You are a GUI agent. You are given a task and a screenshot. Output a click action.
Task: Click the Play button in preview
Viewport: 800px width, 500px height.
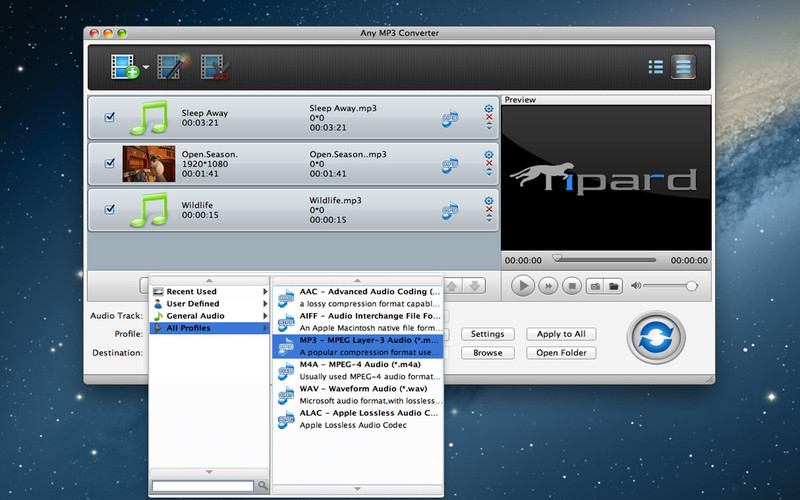tap(523, 286)
